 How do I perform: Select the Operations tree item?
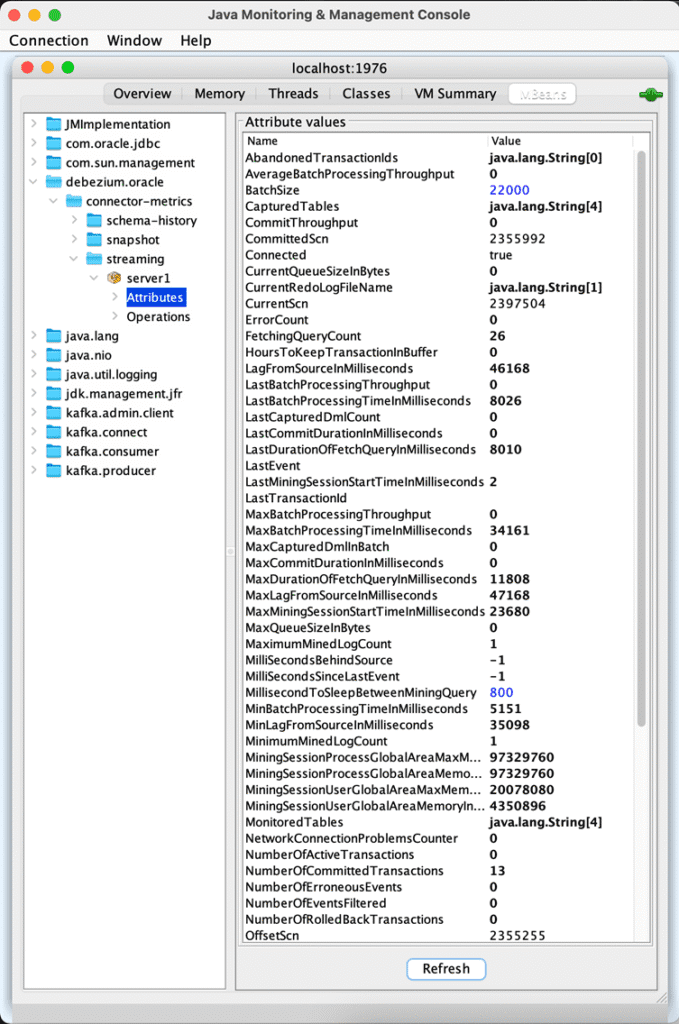click(x=159, y=317)
